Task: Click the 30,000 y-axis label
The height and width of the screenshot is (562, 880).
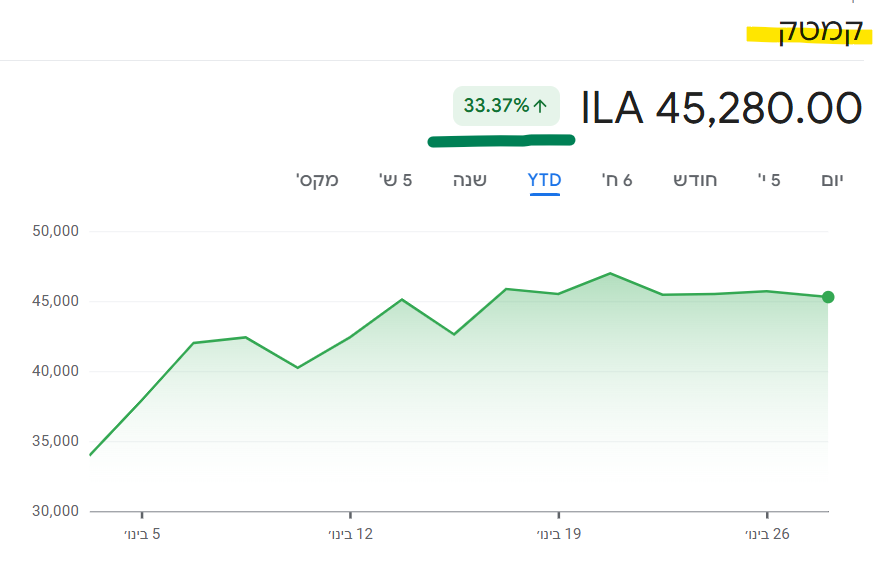Action: [55, 511]
